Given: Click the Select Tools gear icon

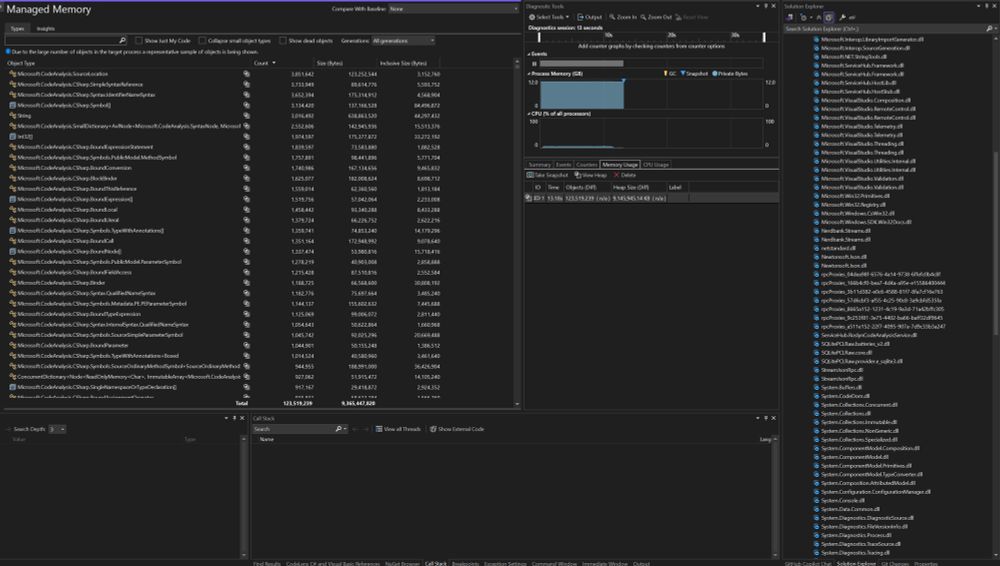Looking at the screenshot, I should 532,17.
